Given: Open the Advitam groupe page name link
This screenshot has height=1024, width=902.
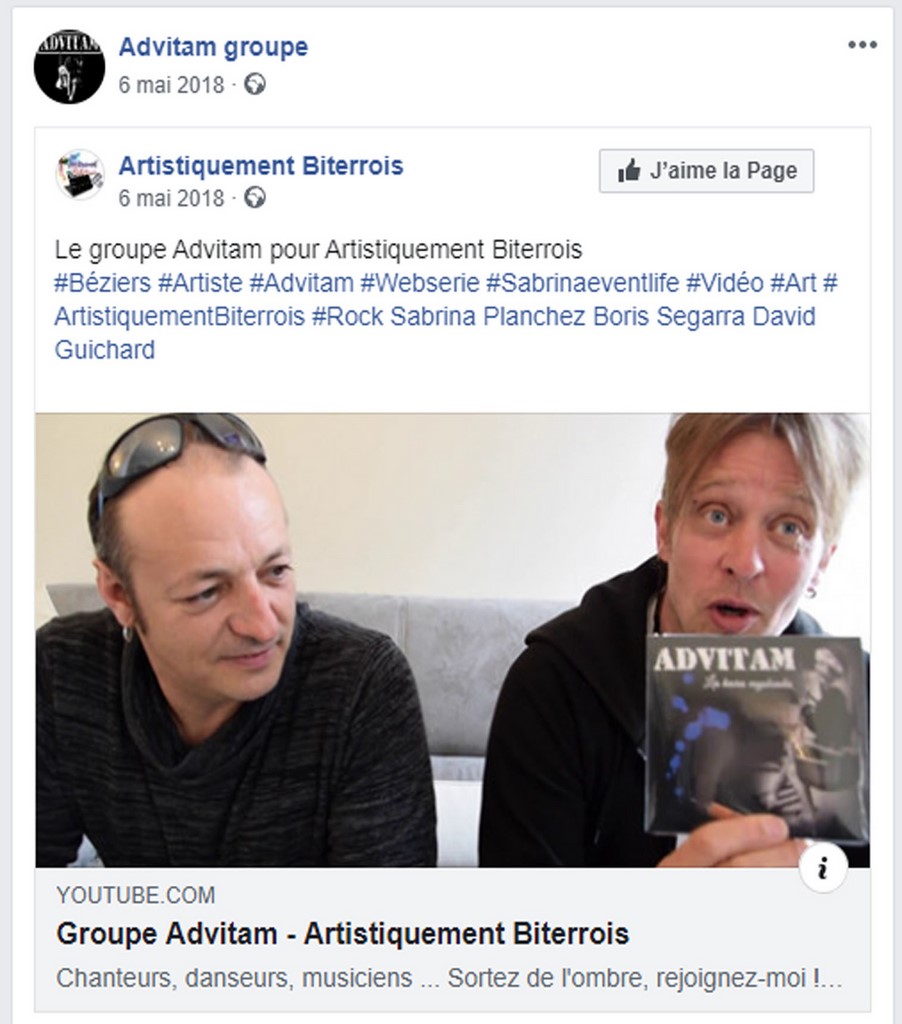Looking at the screenshot, I should (213, 47).
